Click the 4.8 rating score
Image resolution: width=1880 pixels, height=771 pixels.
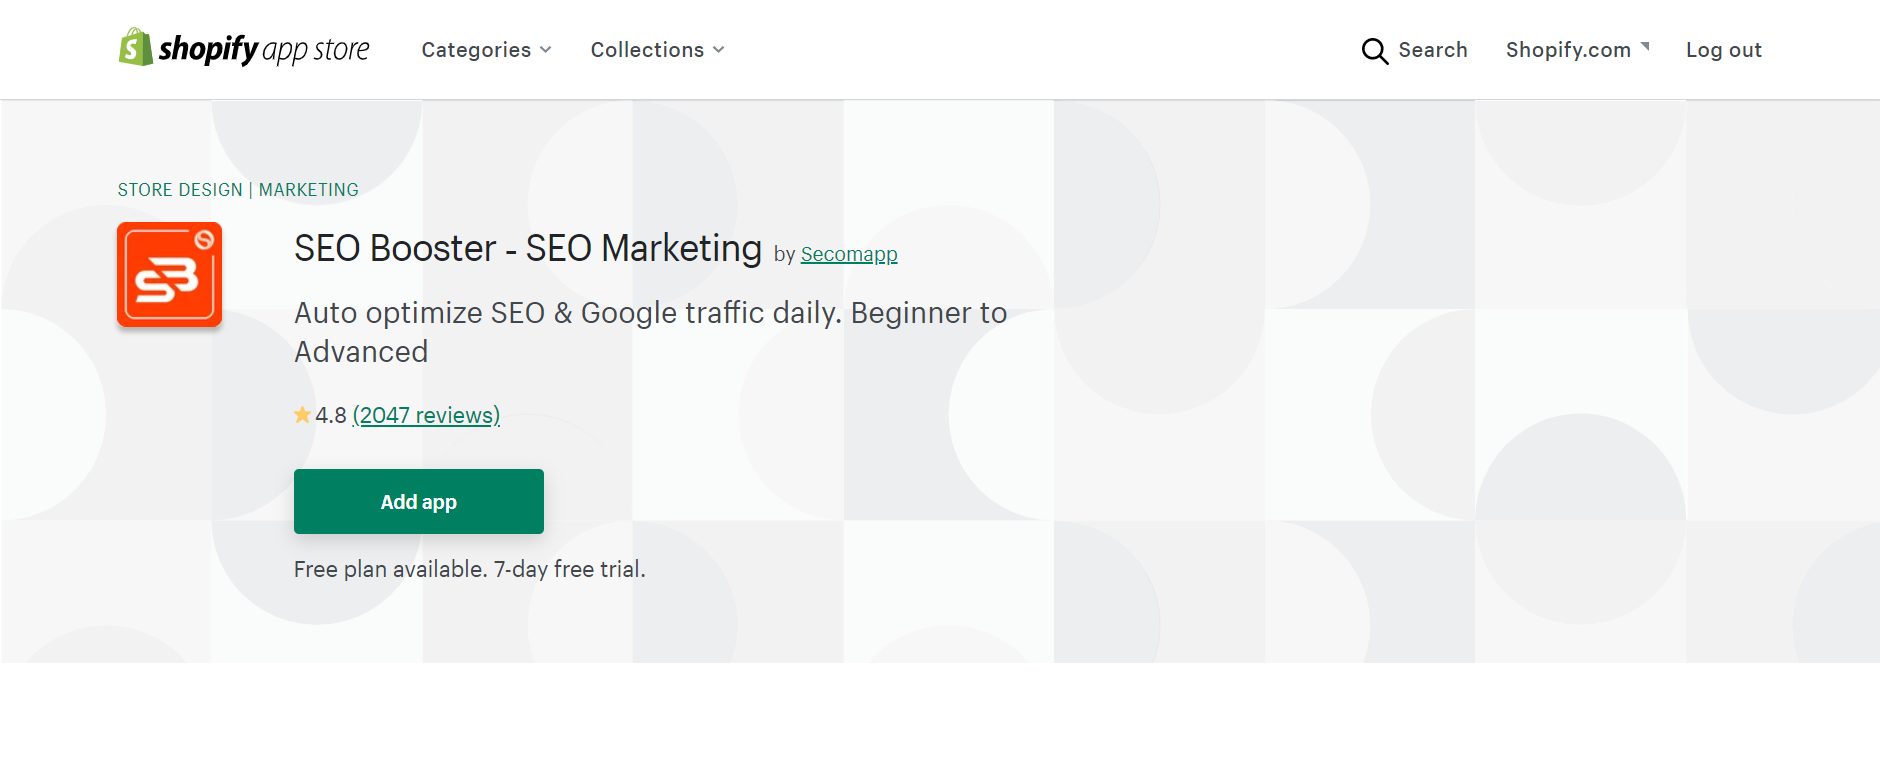pyautogui.click(x=331, y=415)
